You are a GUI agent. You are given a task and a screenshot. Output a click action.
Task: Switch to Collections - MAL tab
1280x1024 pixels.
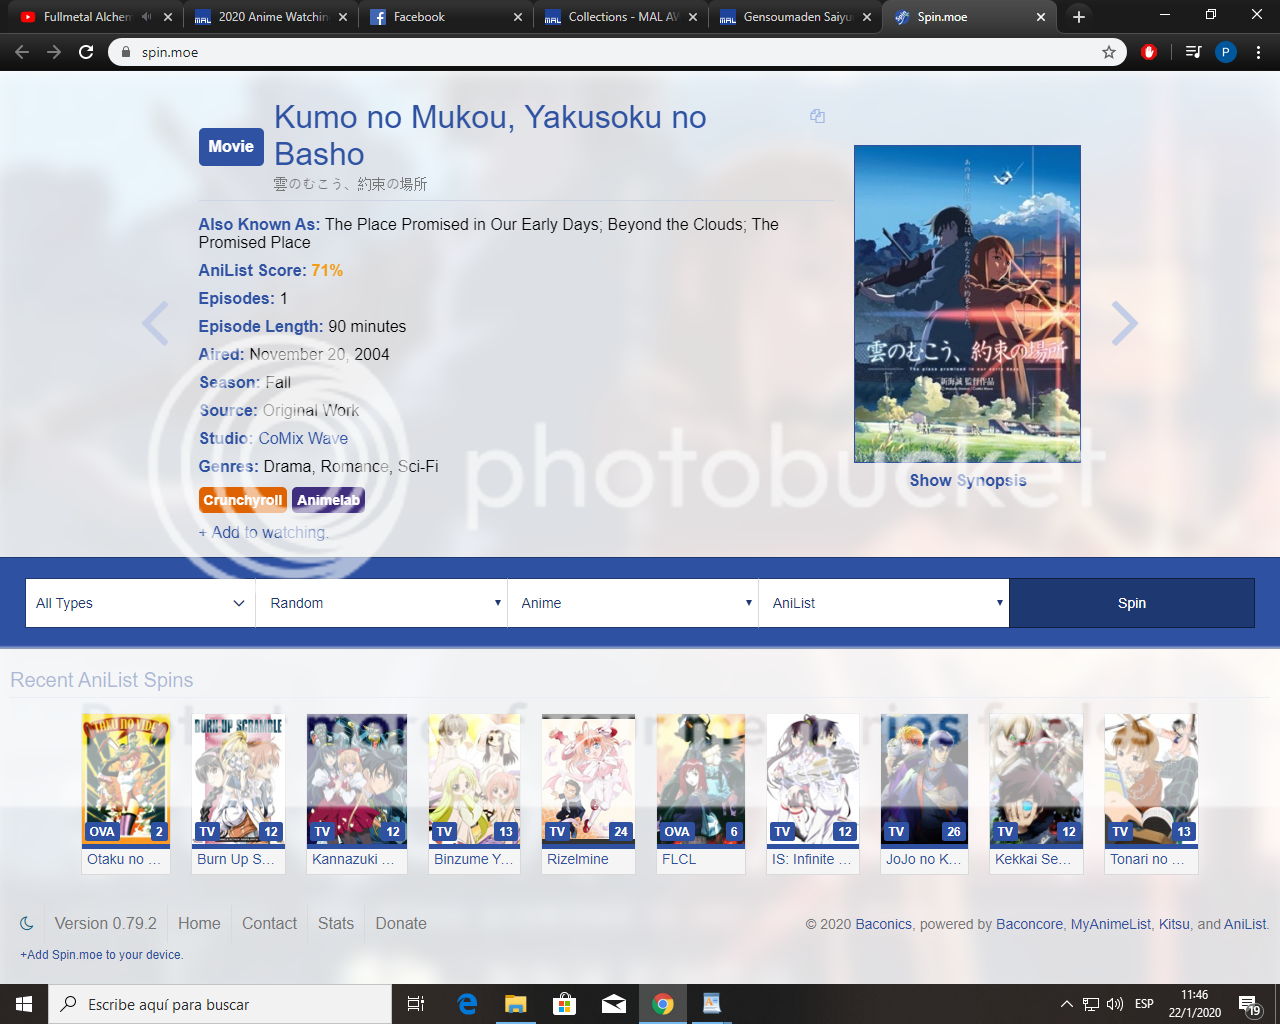(x=622, y=17)
